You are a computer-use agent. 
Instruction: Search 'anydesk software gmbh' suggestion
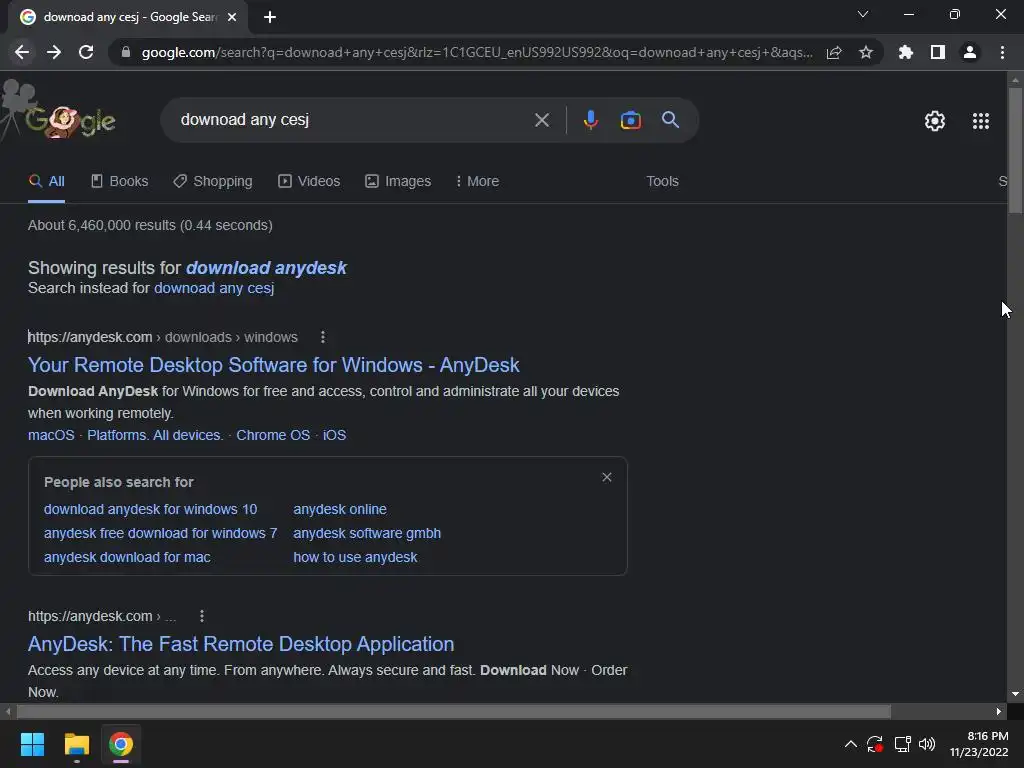367,534
